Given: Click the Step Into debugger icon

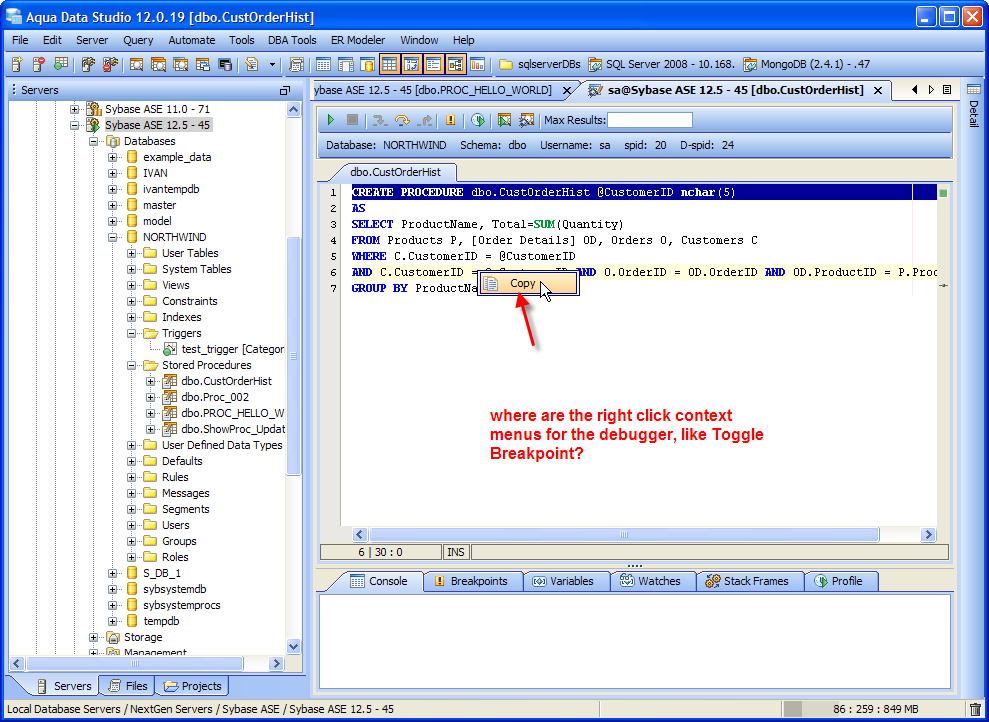Looking at the screenshot, I should [380, 120].
